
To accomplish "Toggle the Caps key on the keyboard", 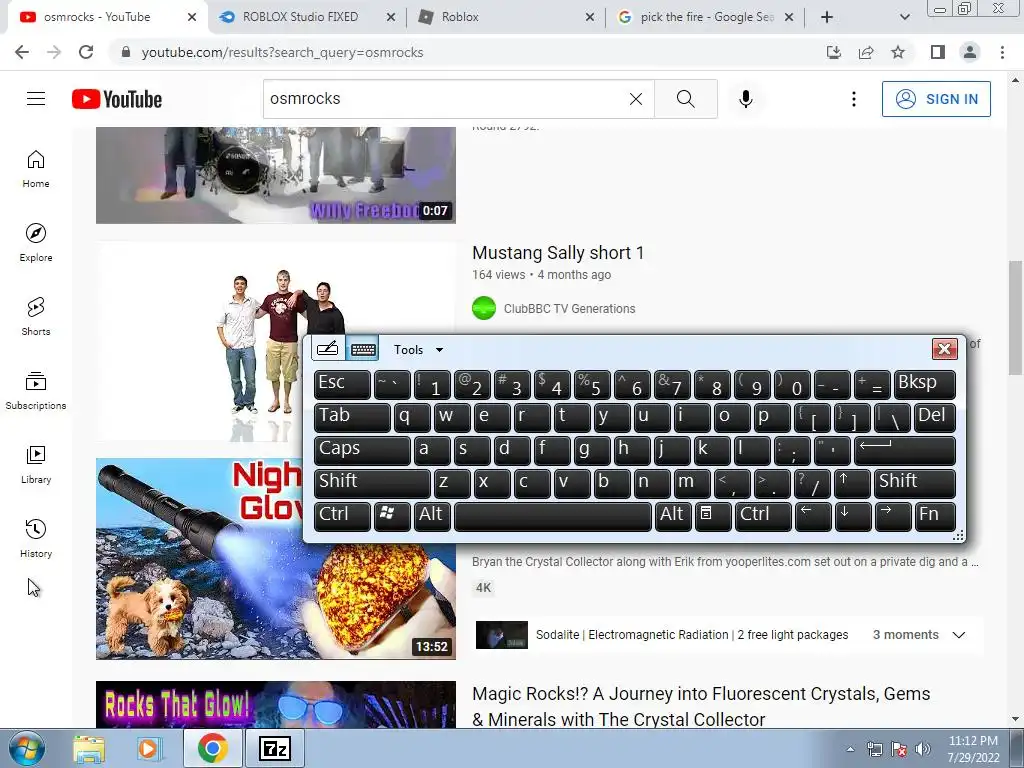I will coord(362,450).
